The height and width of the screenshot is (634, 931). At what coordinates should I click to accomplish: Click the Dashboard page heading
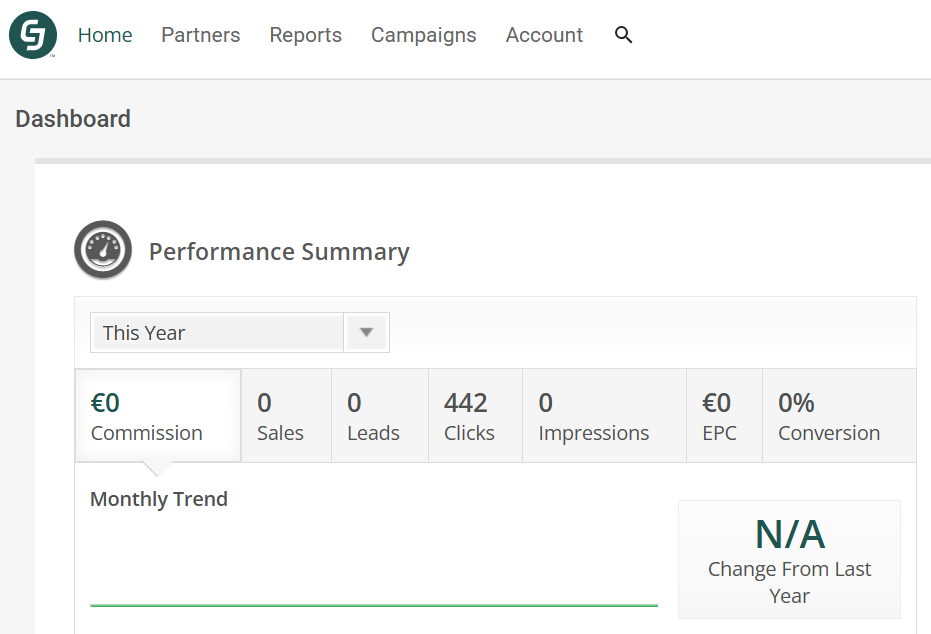coord(72,118)
